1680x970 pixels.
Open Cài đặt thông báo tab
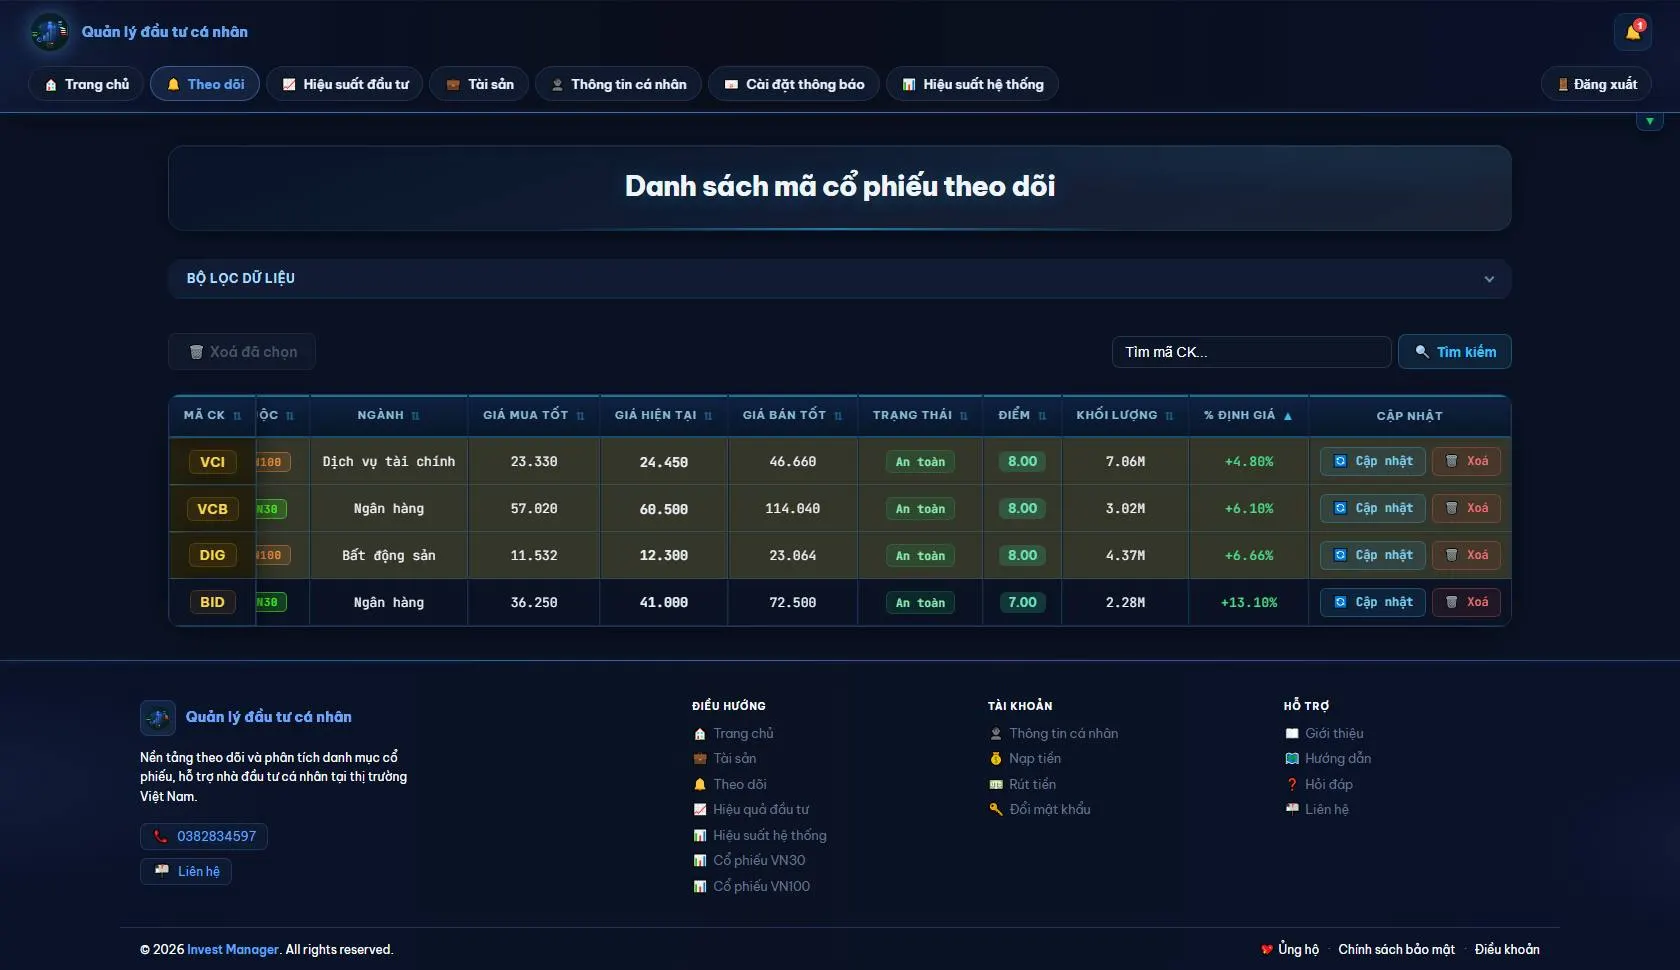click(x=794, y=84)
